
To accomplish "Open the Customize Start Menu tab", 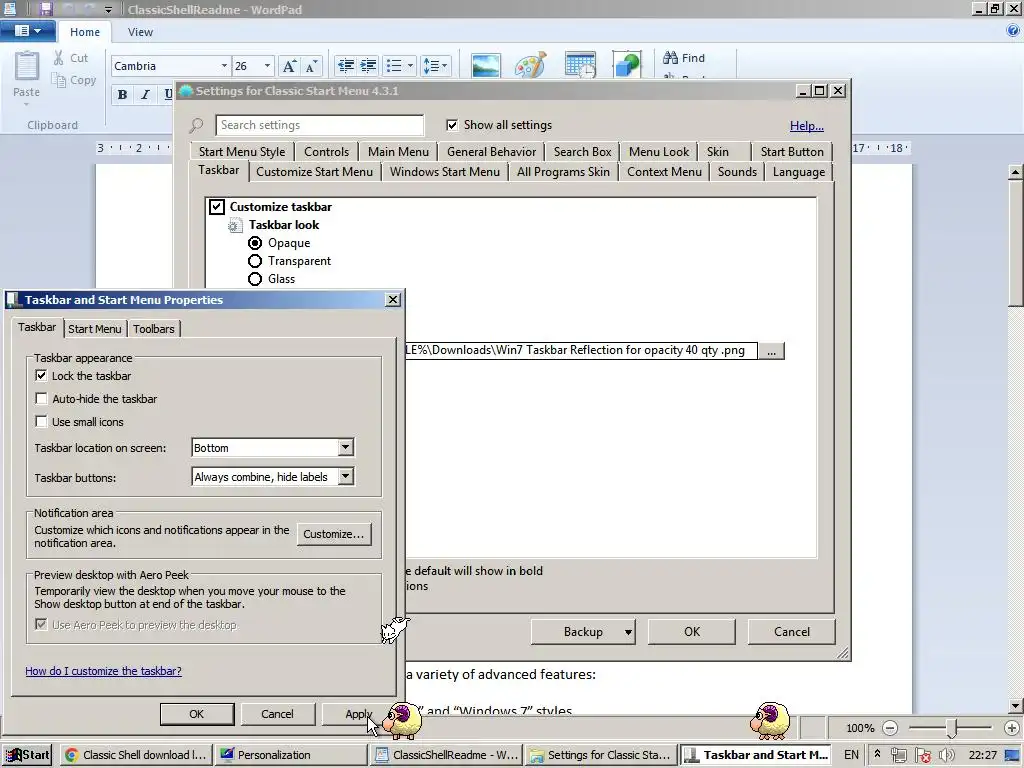I will 314,172.
